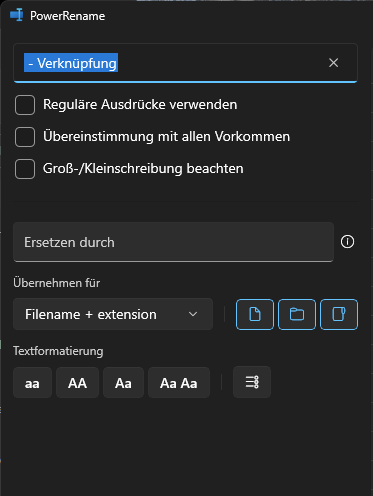Toggle the include files icon
The height and width of the screenshot is (496, 373).
click(x=255, y=314)
